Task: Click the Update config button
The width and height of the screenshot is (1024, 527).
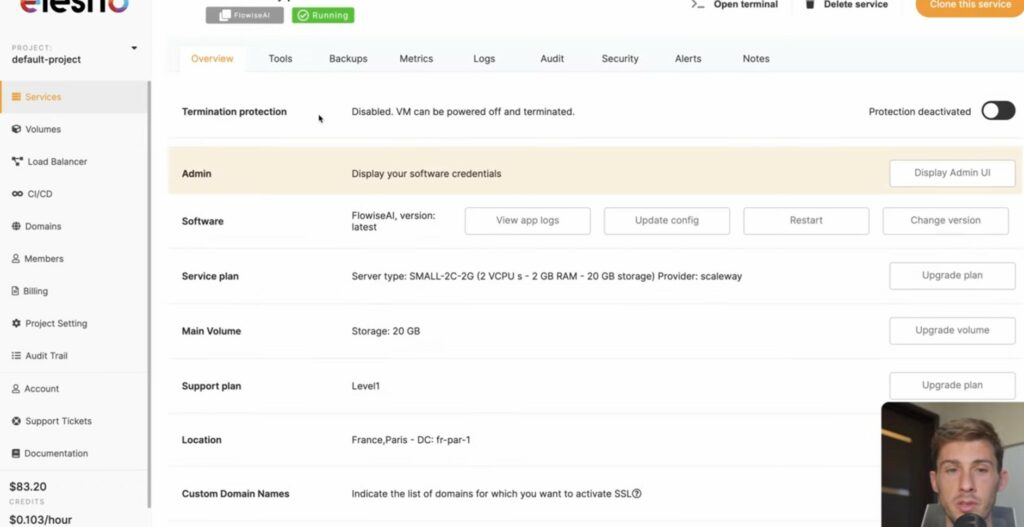Action: [x=667, y=221]
